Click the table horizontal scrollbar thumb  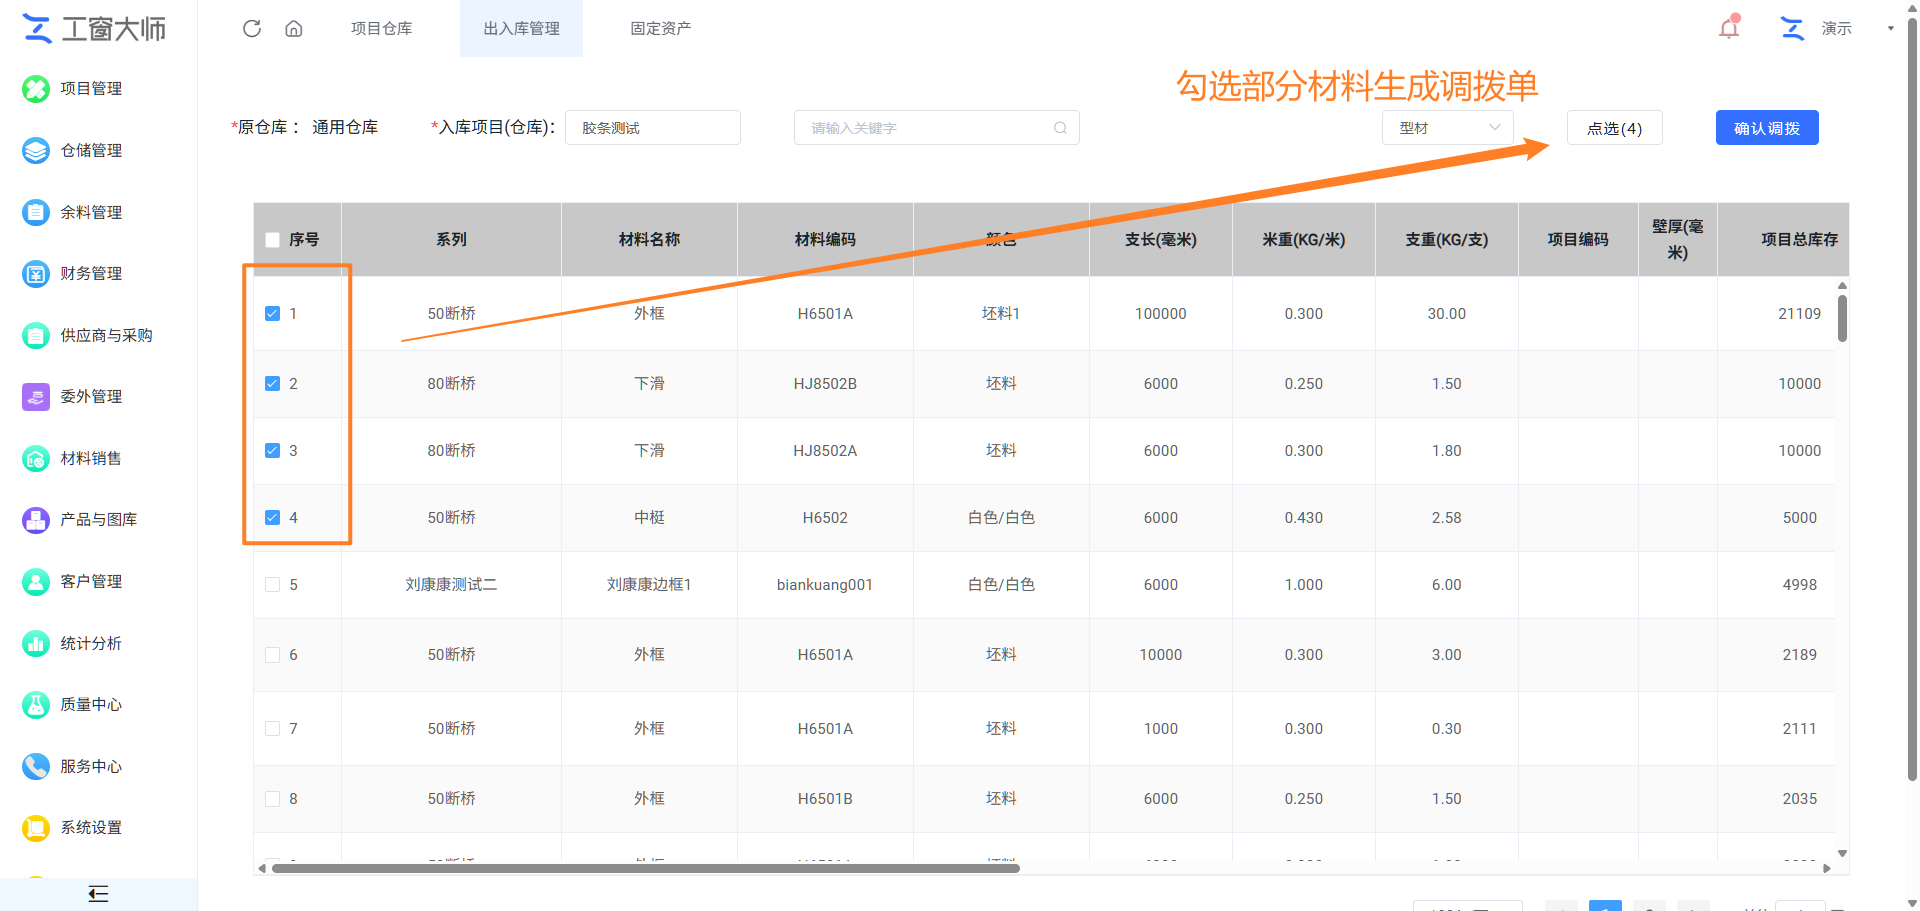coord(645,868)
